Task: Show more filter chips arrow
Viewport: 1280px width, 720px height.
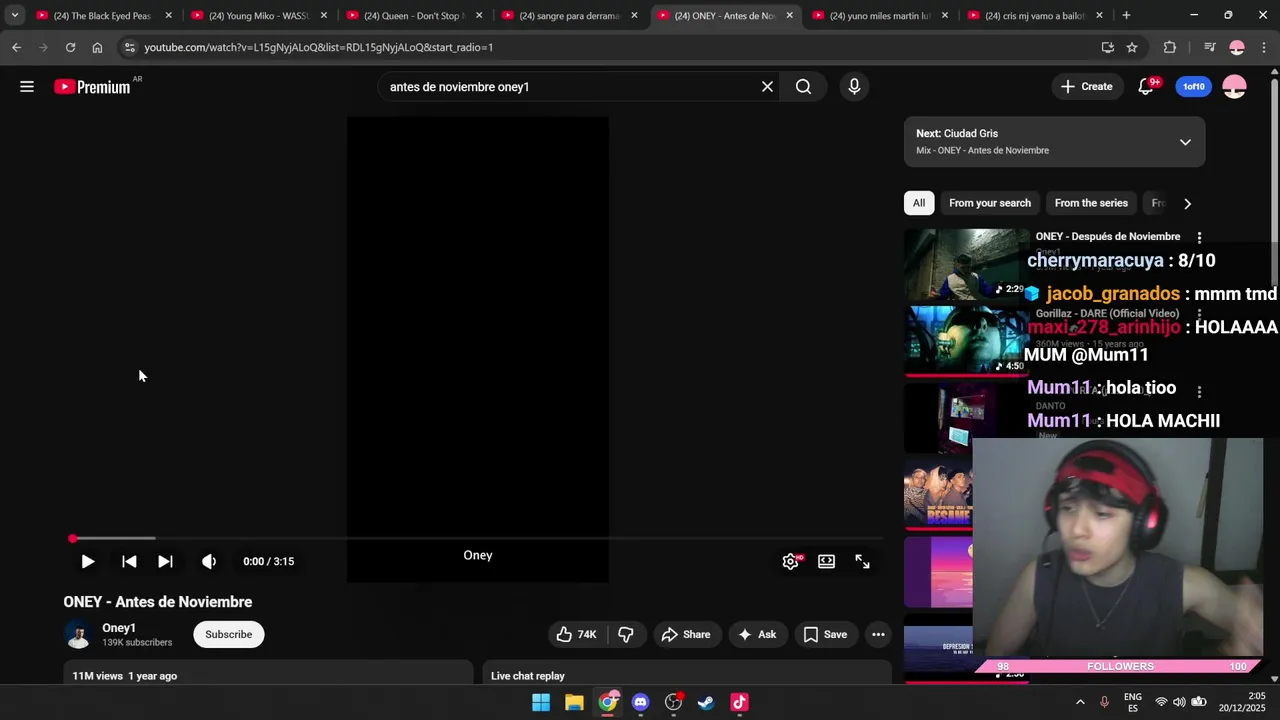Action: (x=1187, y=203)
